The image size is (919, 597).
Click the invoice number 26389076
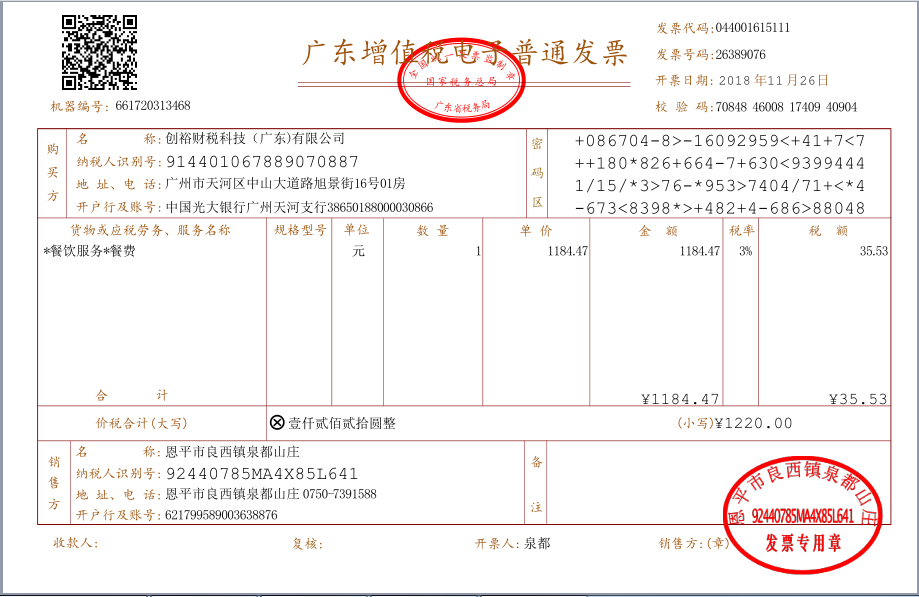pyautogui.click(x=740, y=54)
